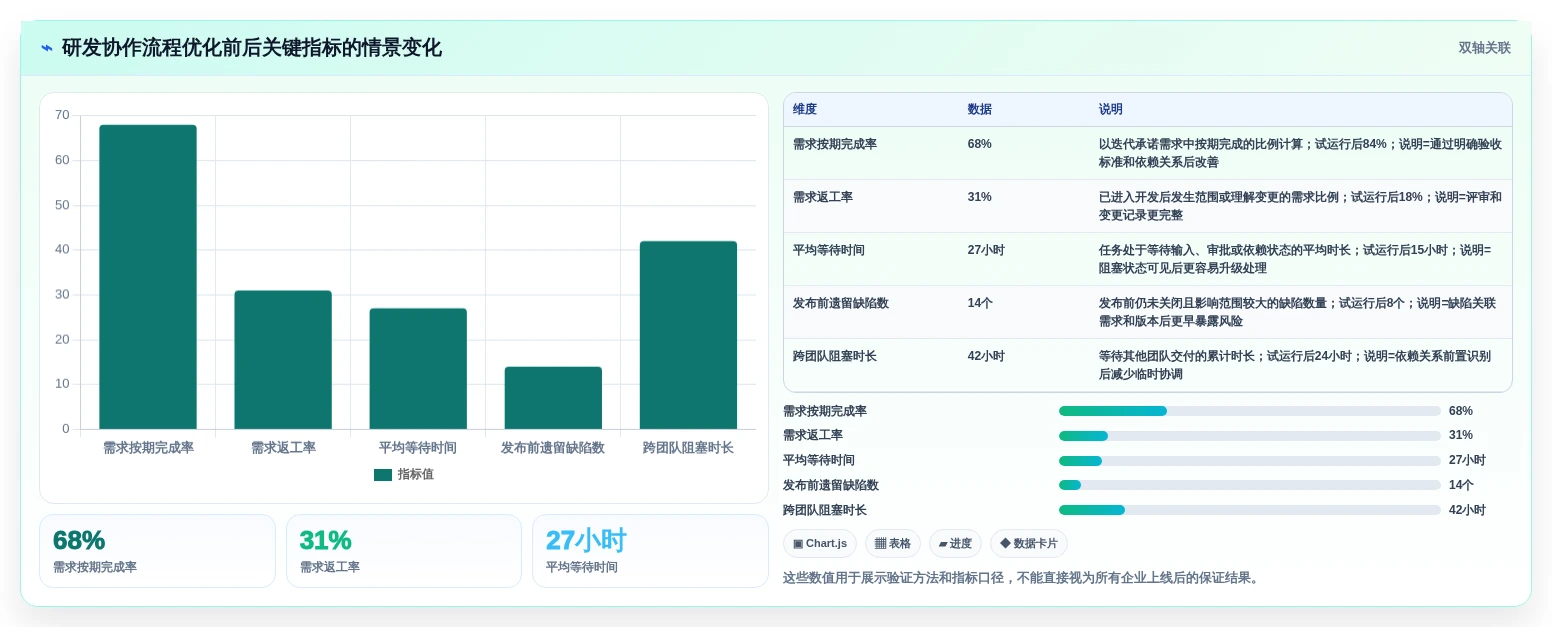Select the 进度 tag chip

tap(955, 544)
